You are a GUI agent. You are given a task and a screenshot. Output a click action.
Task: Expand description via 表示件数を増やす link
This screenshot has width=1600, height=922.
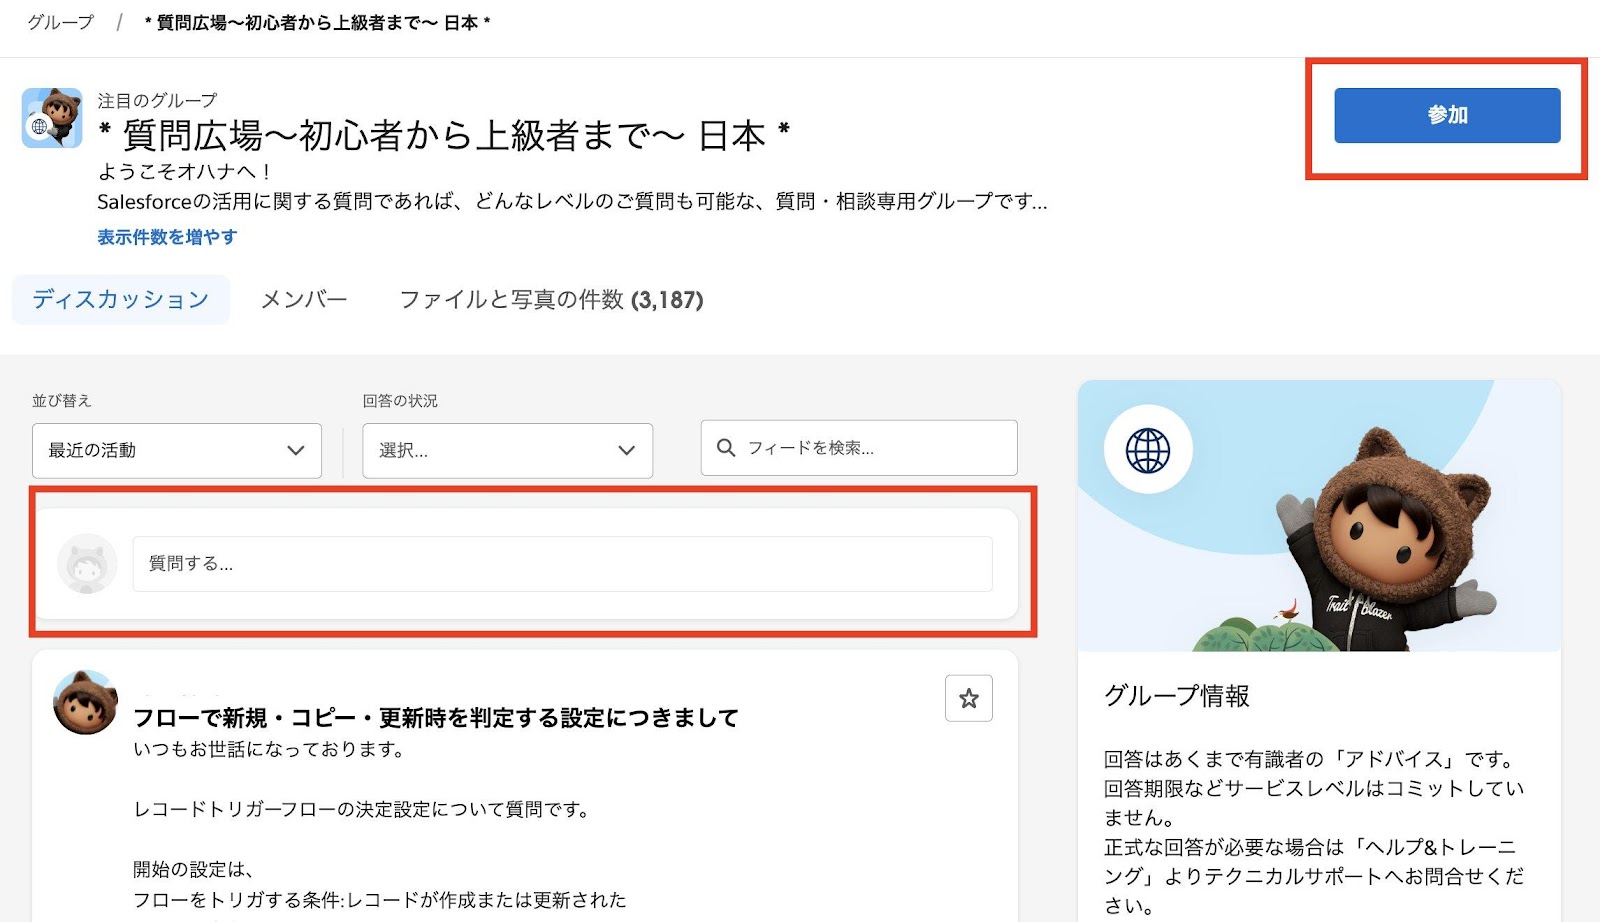[167, 237]
